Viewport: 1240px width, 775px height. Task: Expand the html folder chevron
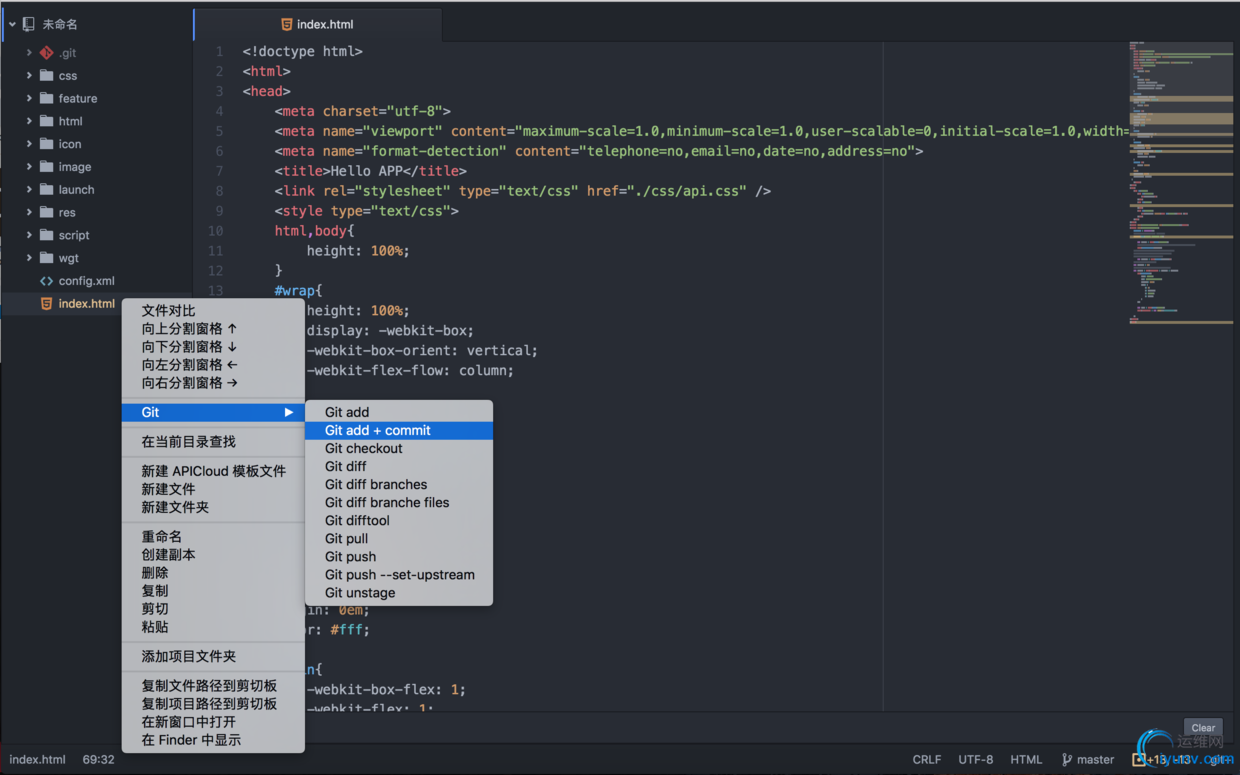pos(29,121)
